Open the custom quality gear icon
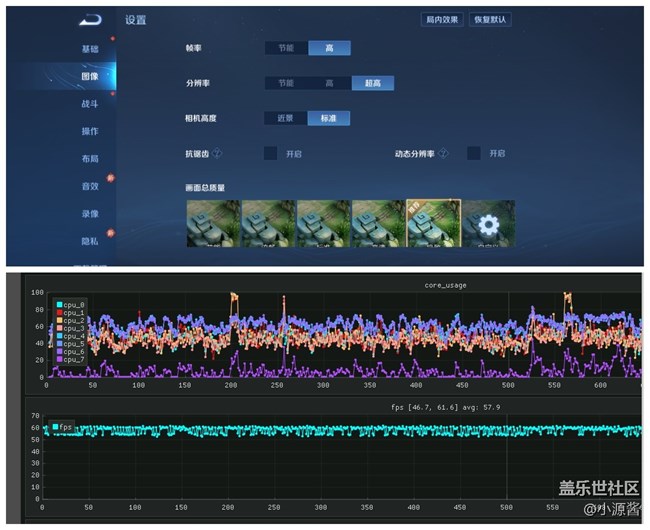 pos(489,223)
